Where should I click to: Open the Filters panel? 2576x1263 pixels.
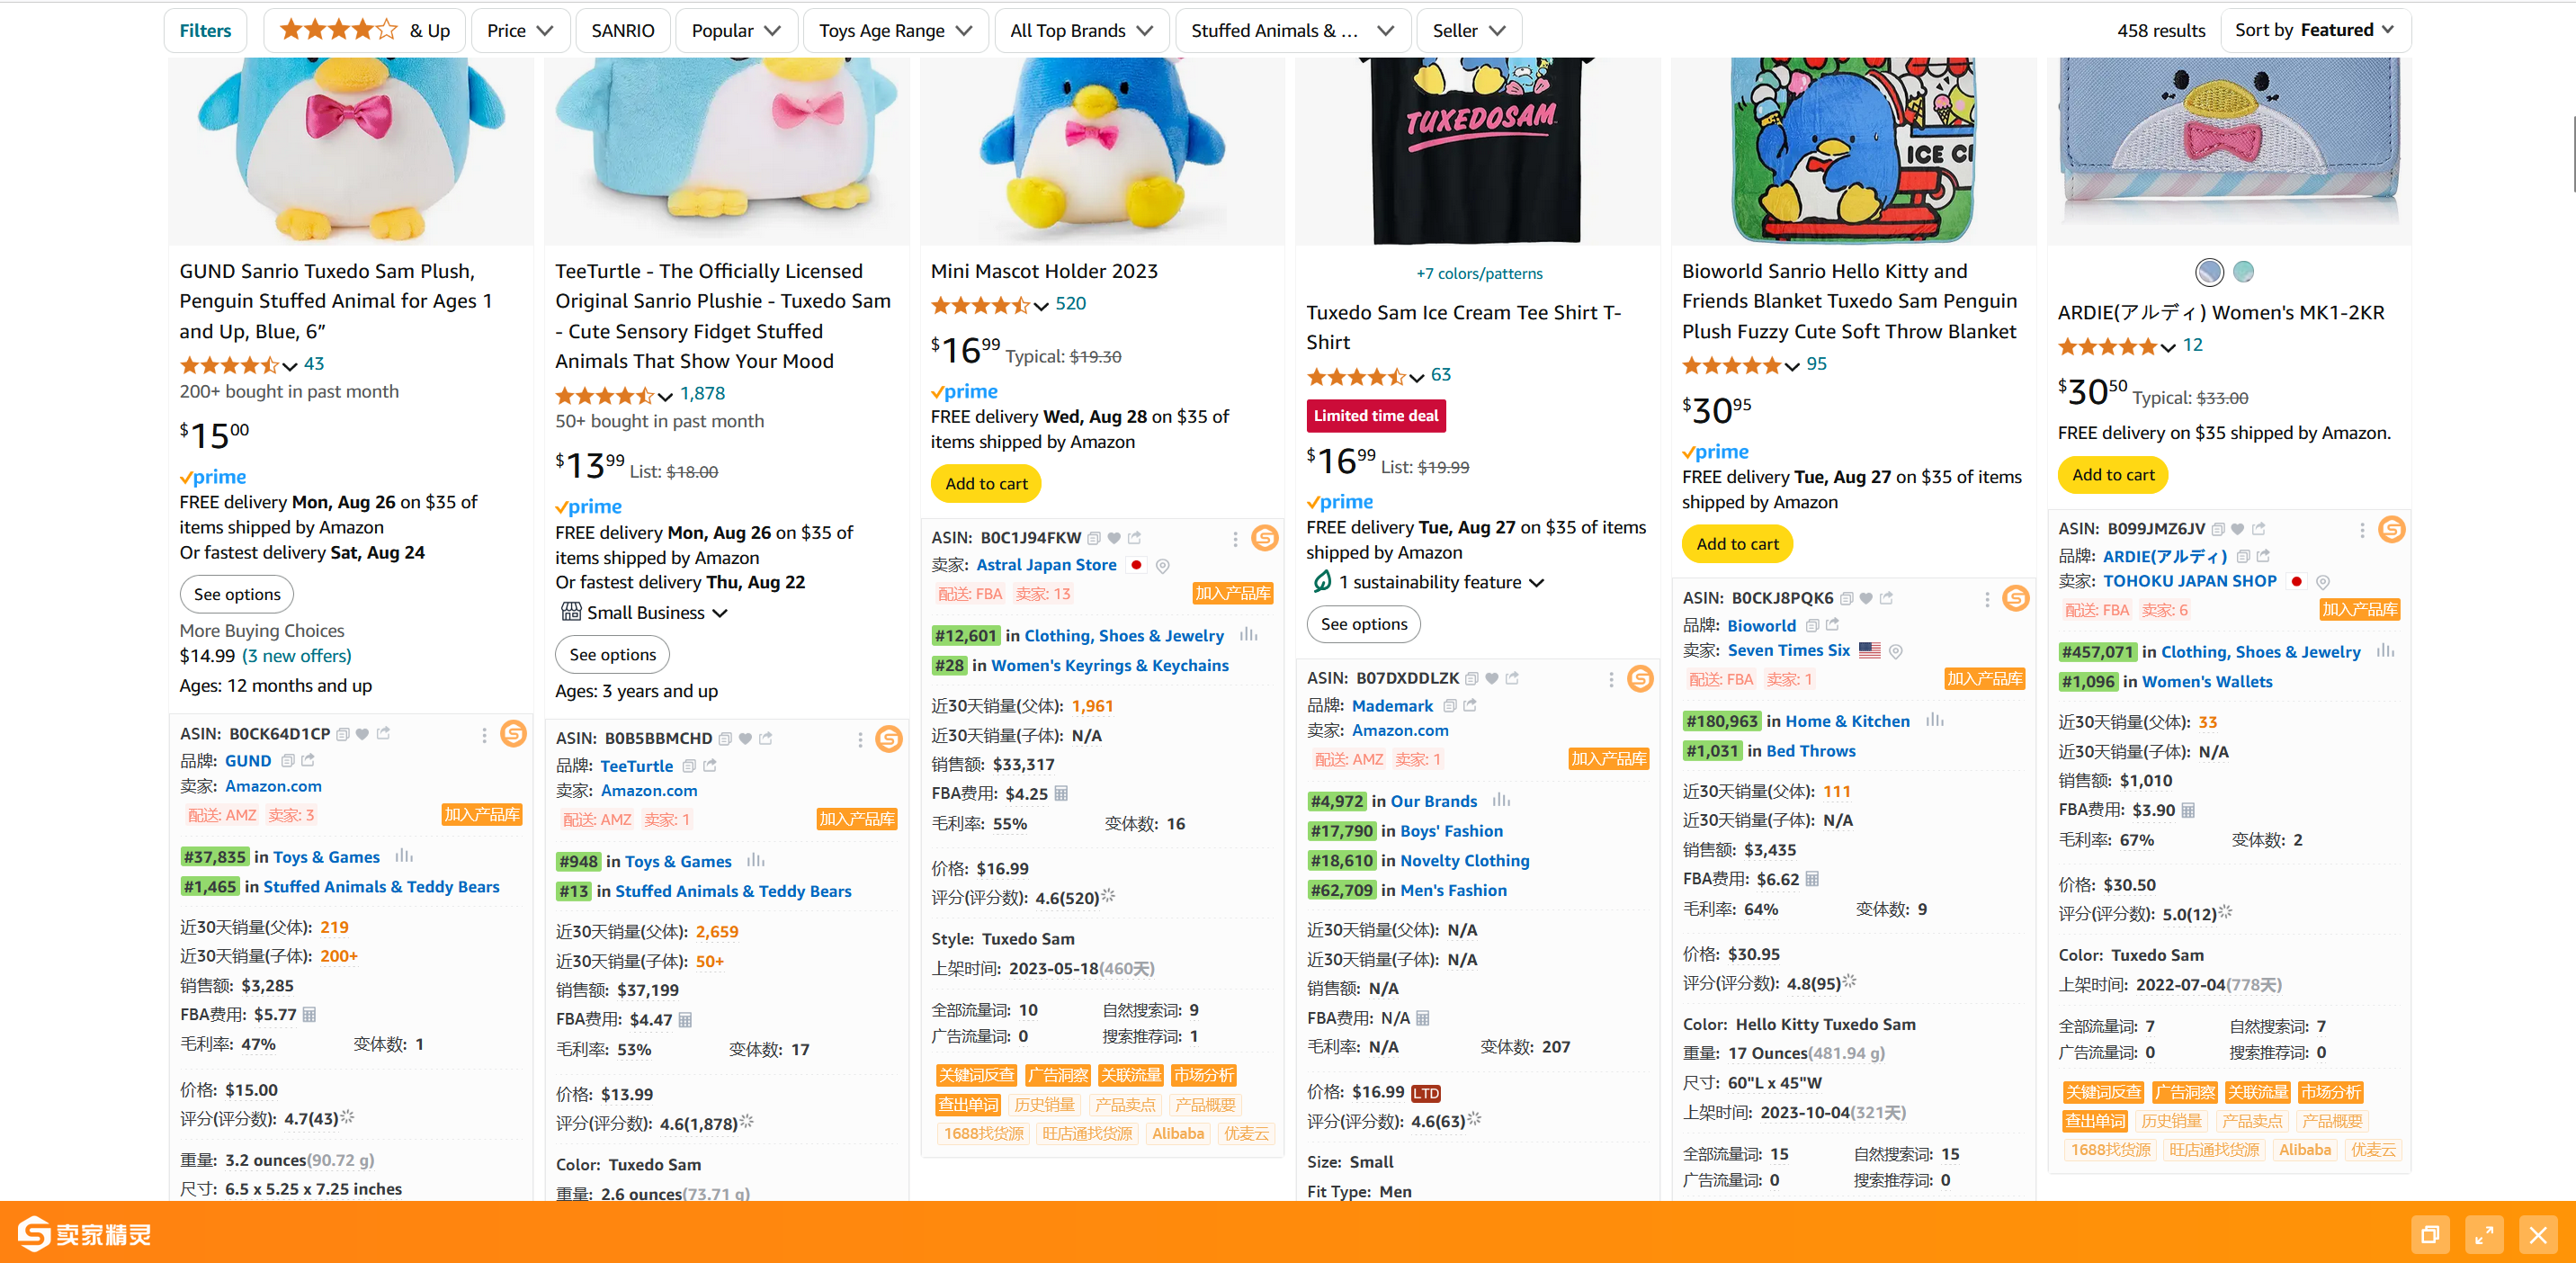tap(205, 31)
